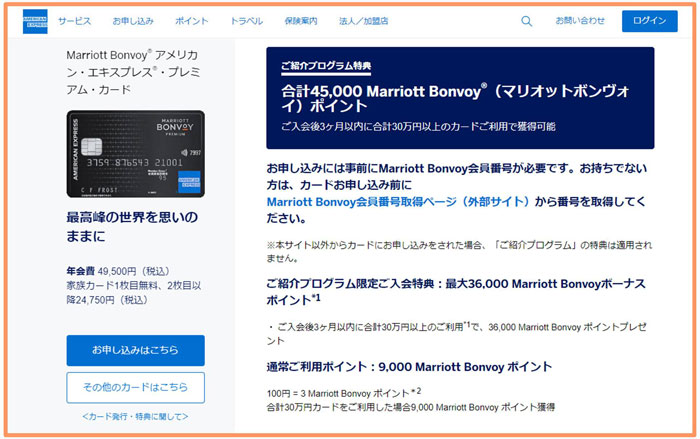This screenshot has width=700, height=439.
Task: Click the ログイン button
Action: (650, 21)
